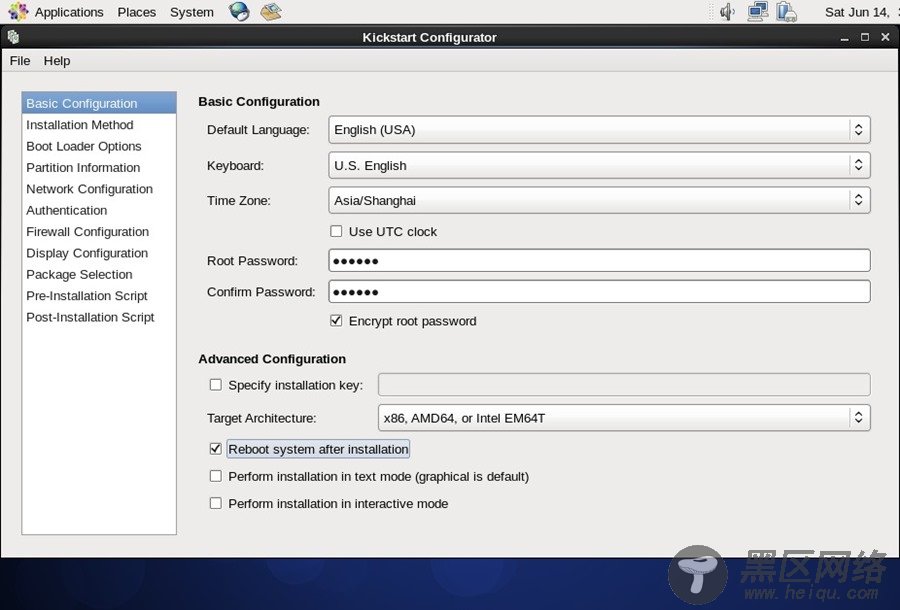Viewport: 900px width, 610px height.
Task: Open the Default Language dropdown
Action: click(599, 130)
